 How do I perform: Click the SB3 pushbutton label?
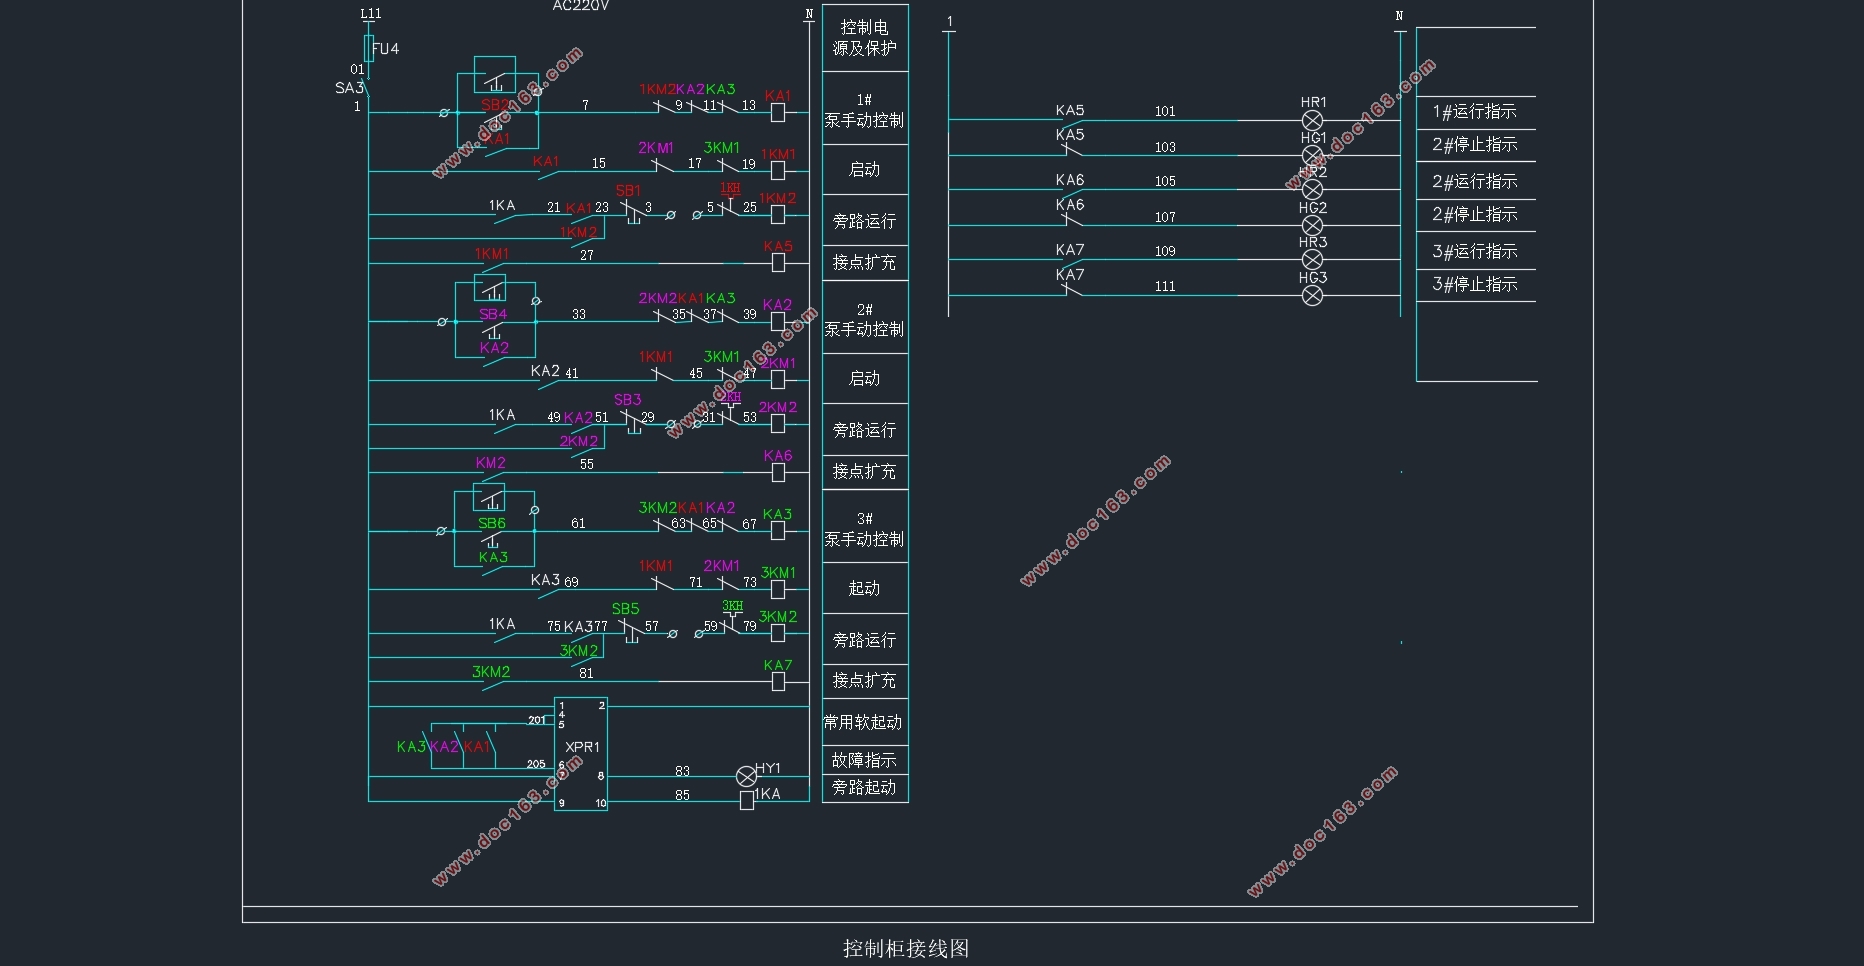point(628,400)
